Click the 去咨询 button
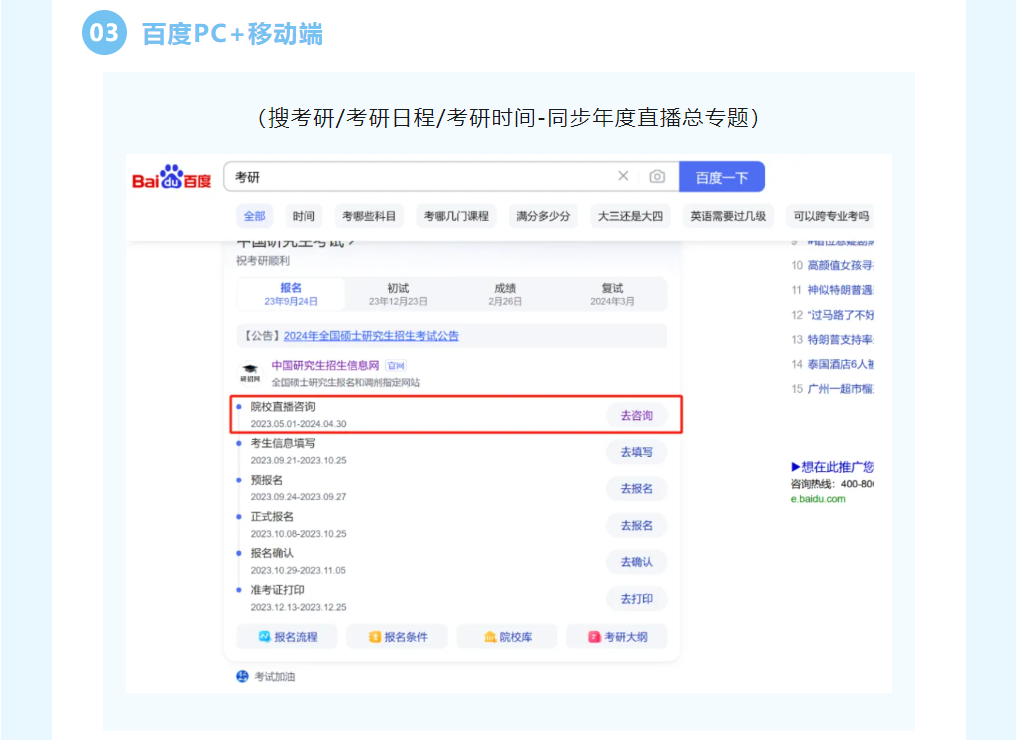The width and height of the screenshot is (1016, 740). pyautogui.click(x=636, y=415)
